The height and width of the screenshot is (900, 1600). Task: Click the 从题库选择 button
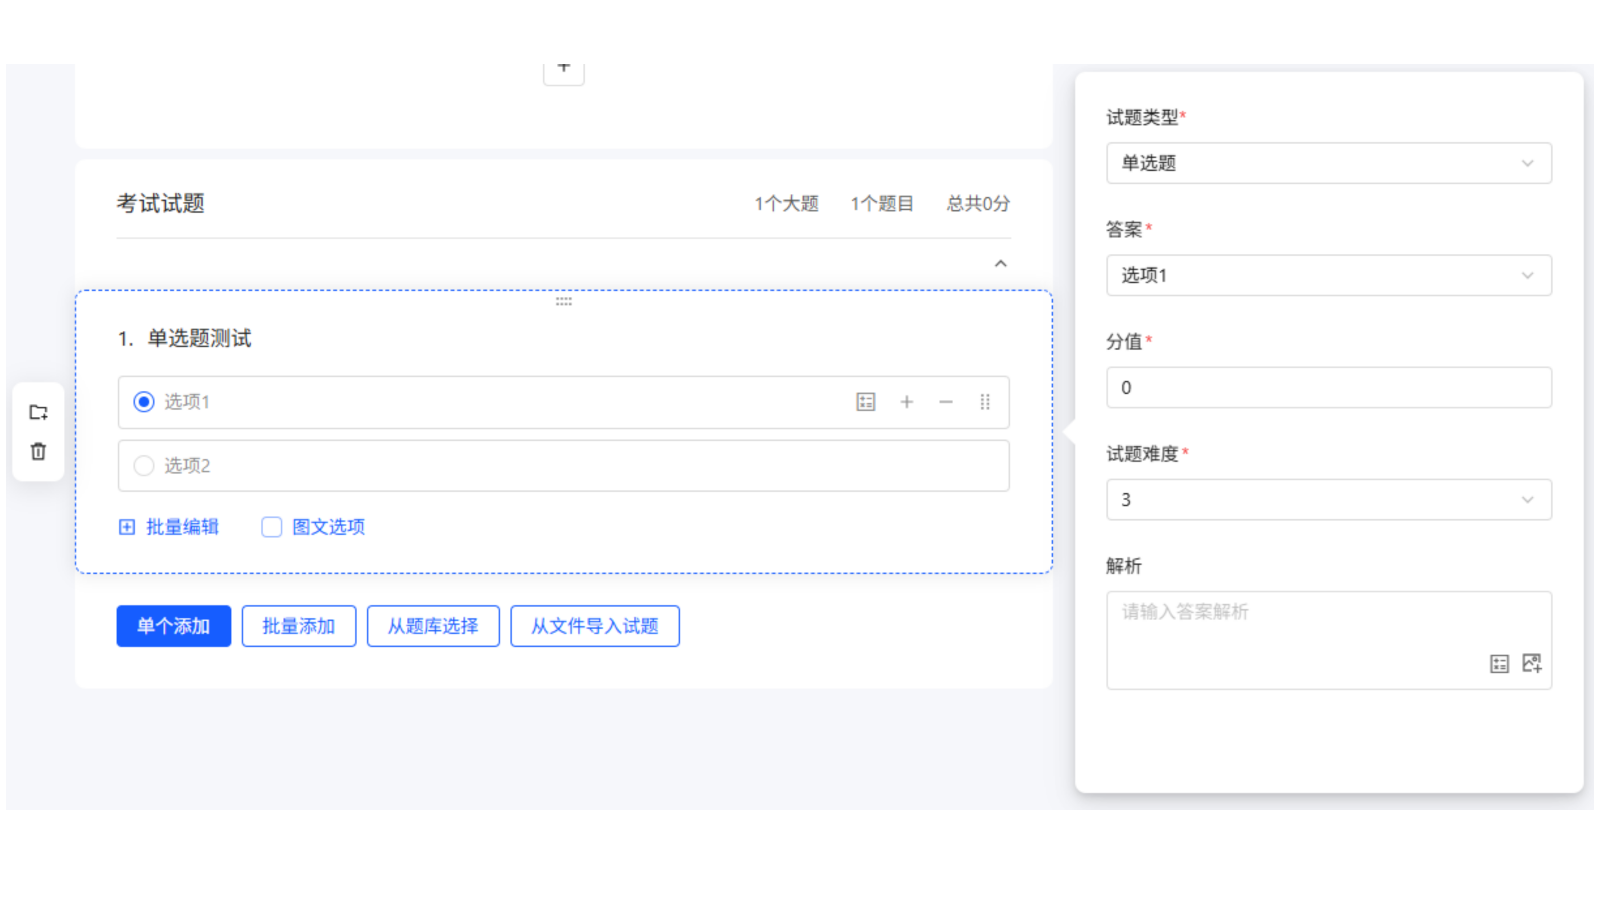click(433, 626)
